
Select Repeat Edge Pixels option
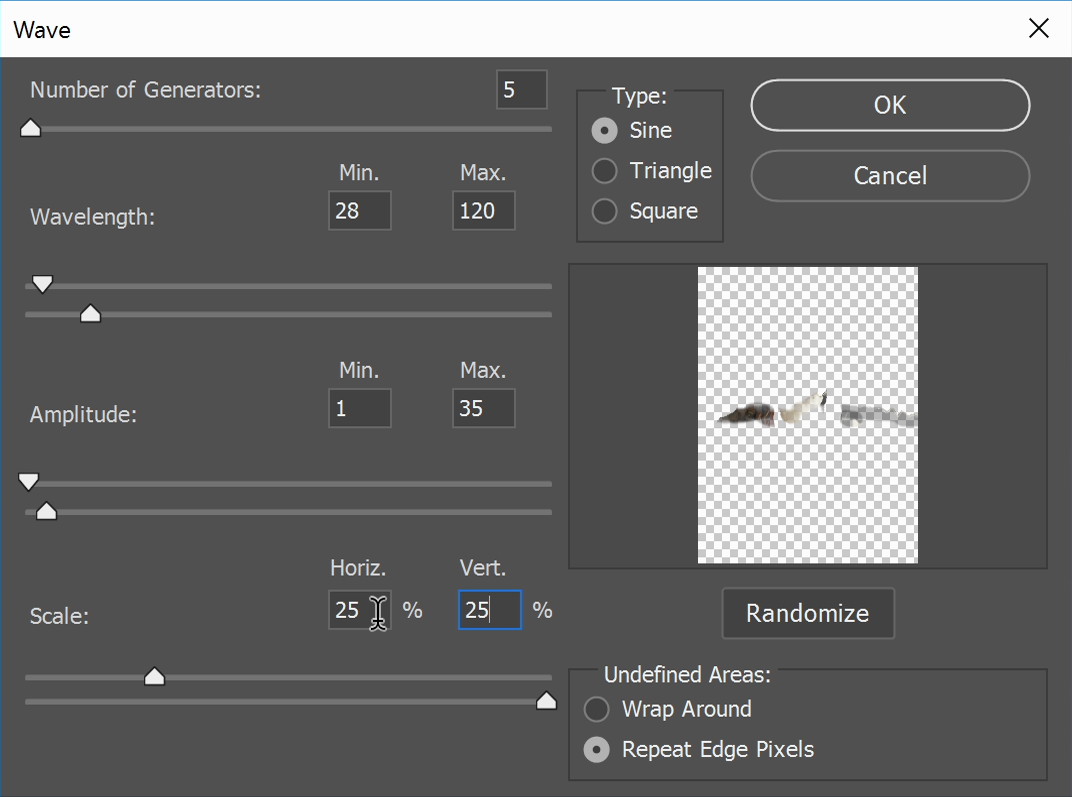pyautogui.click(x=597, y=749)
